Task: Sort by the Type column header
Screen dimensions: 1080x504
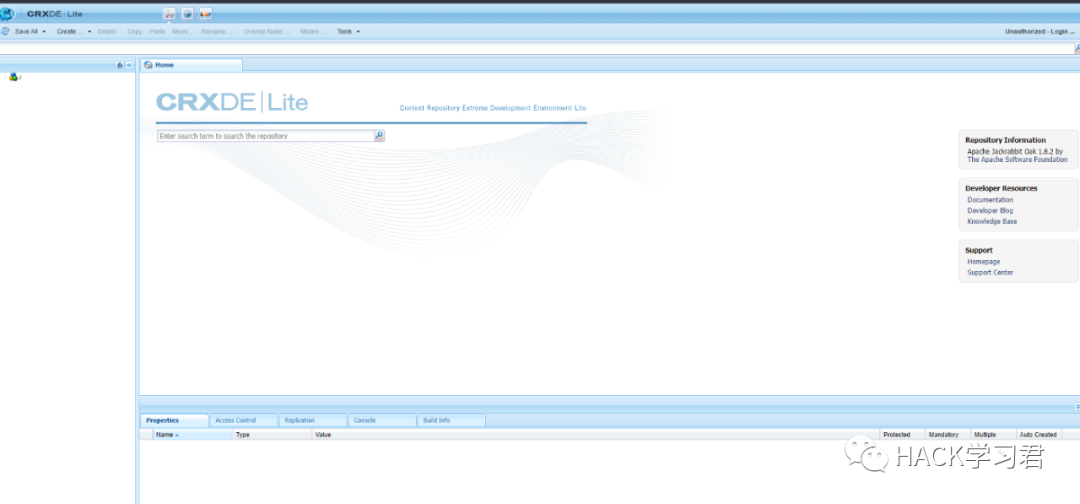Action: pos(272,435)
